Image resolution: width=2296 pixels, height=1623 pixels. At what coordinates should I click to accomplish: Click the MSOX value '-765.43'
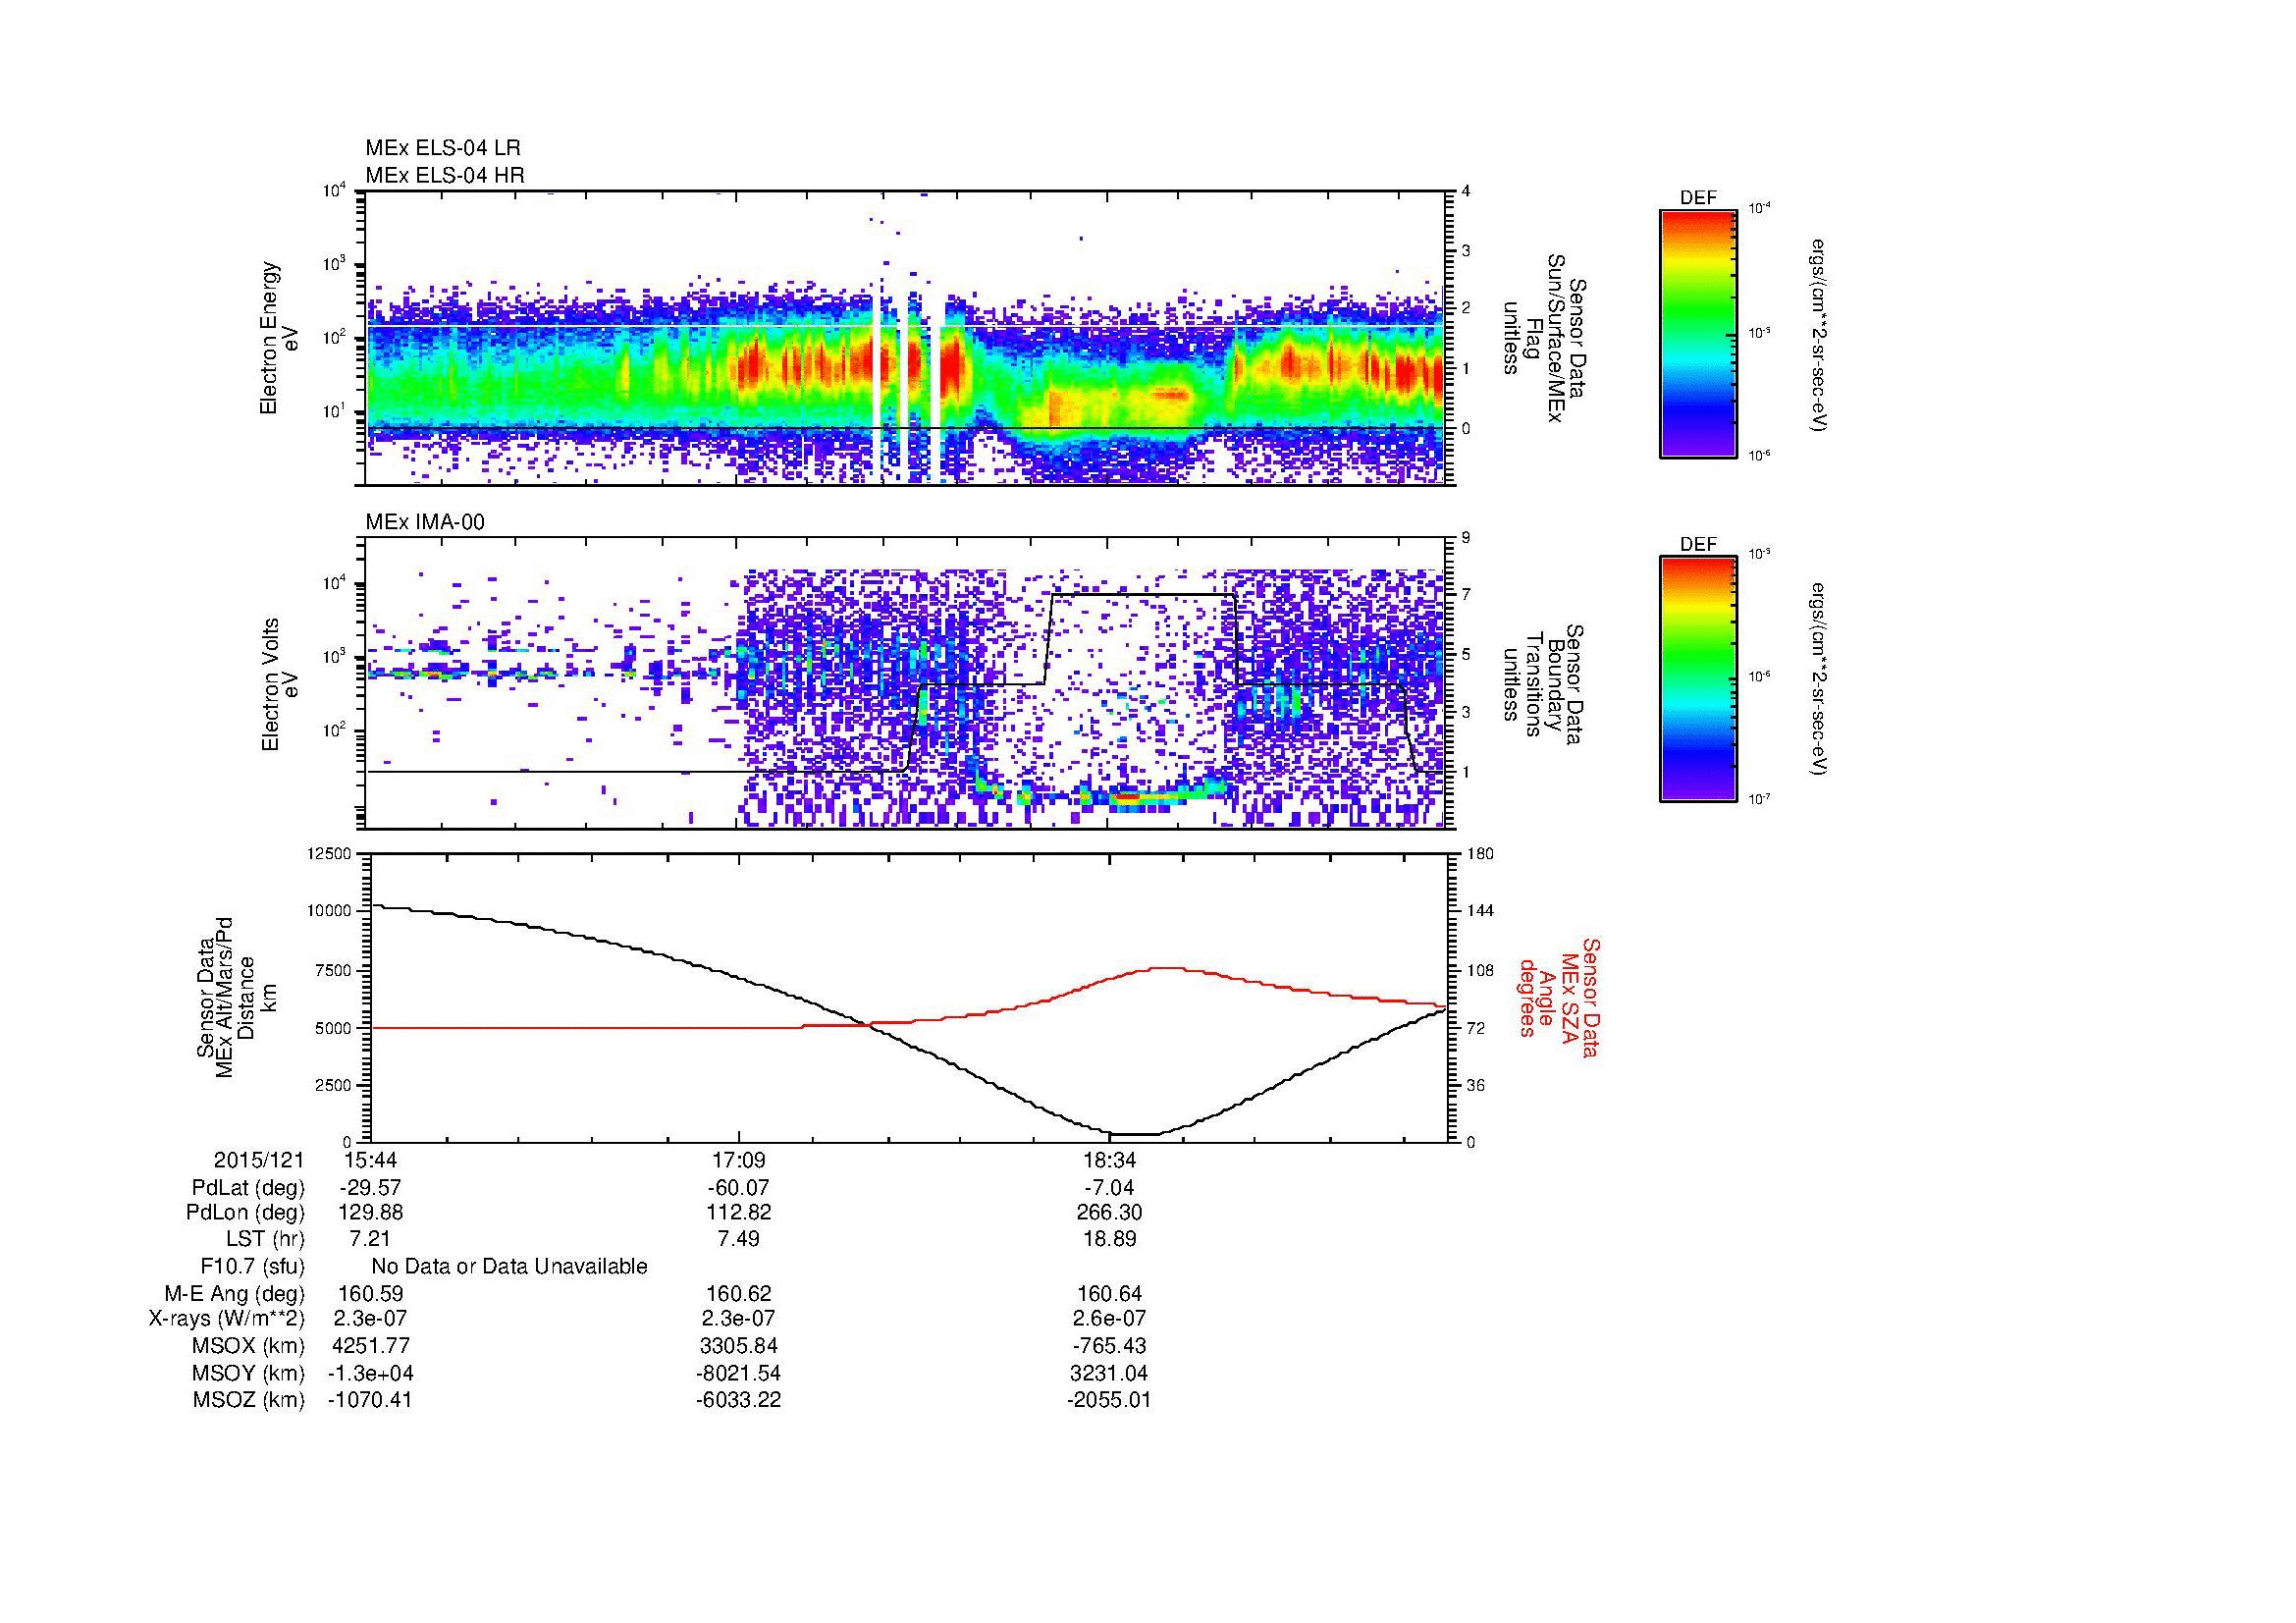pos(1108,1347)
